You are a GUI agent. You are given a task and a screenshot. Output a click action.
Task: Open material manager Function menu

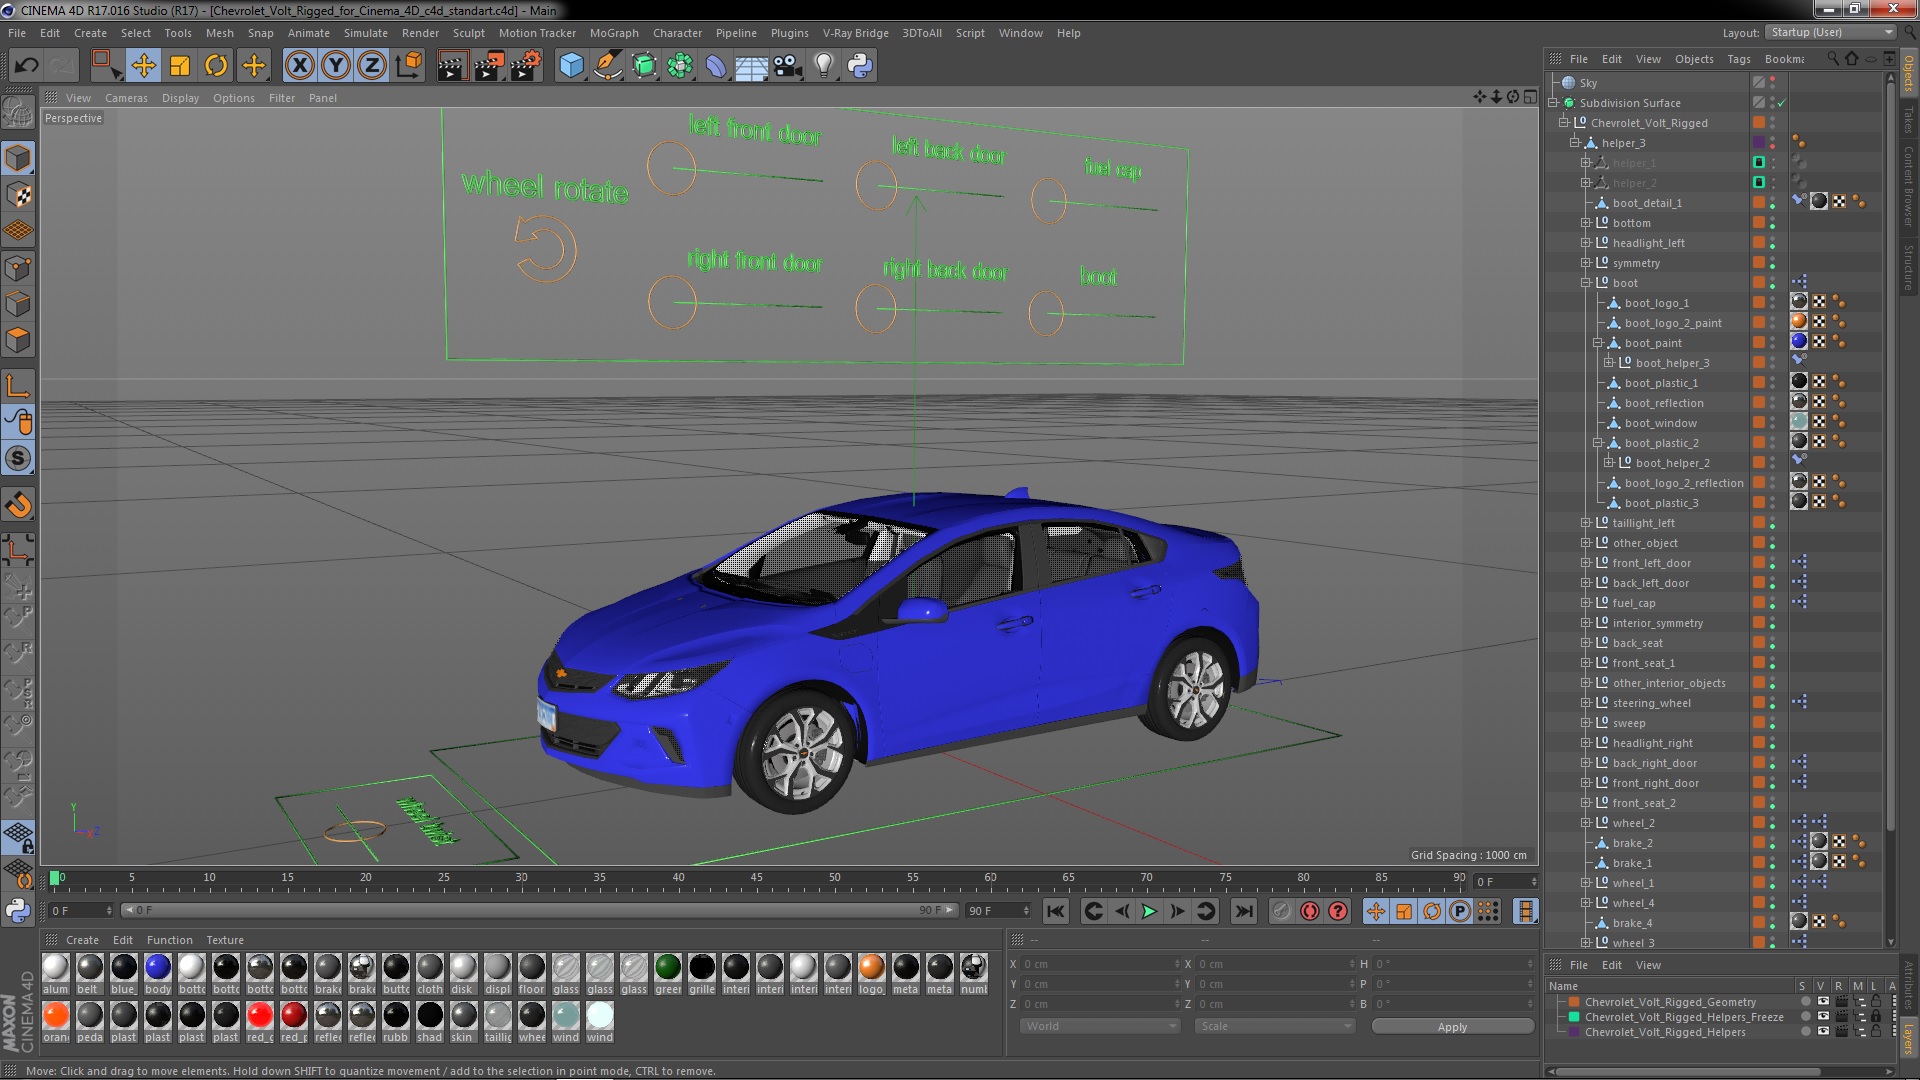169,940
